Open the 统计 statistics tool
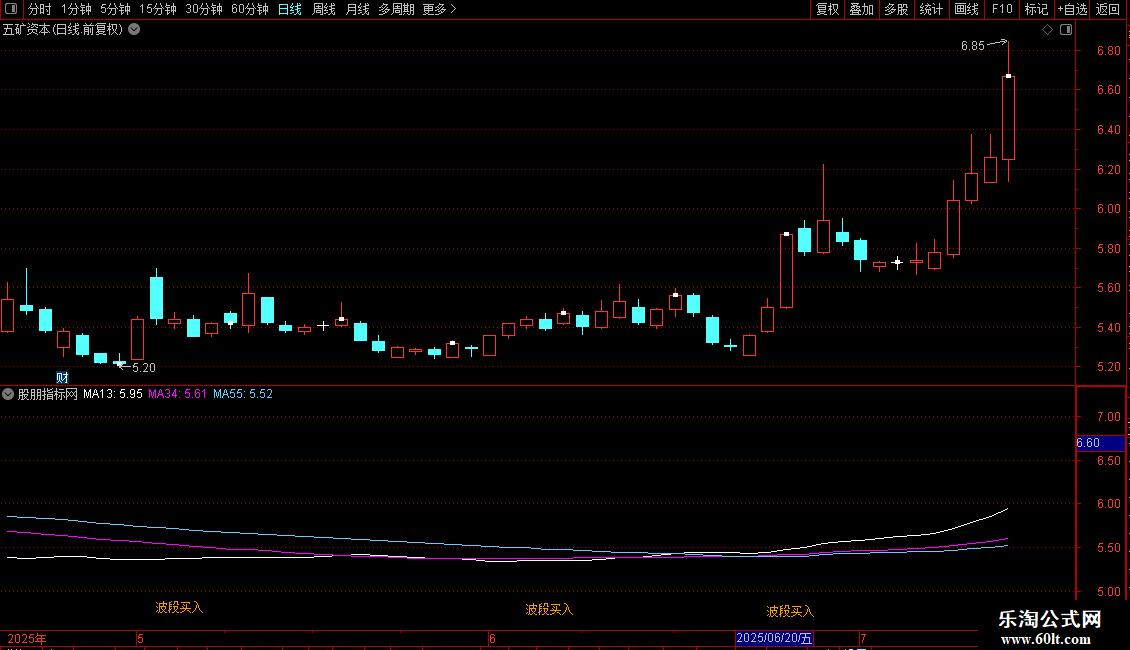Screen dimensions: 1130x650 click(x=930, y=9)
